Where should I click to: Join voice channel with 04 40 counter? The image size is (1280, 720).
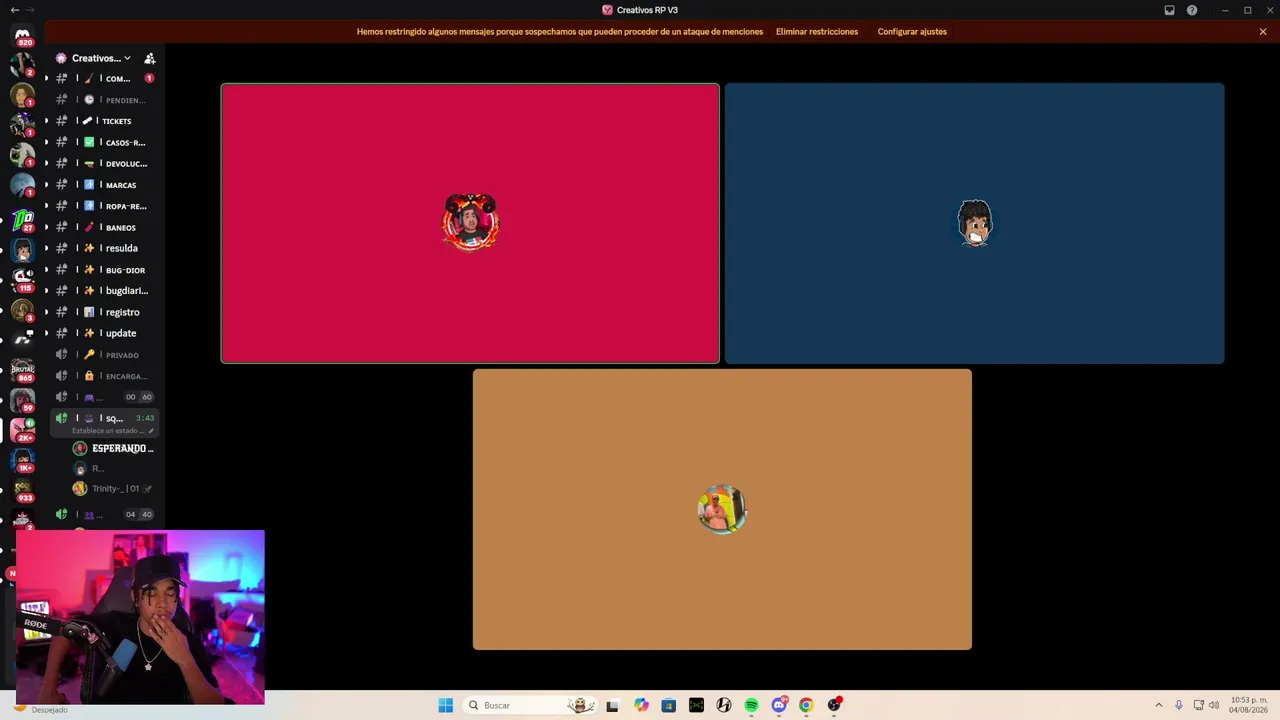tap(105, 515)
